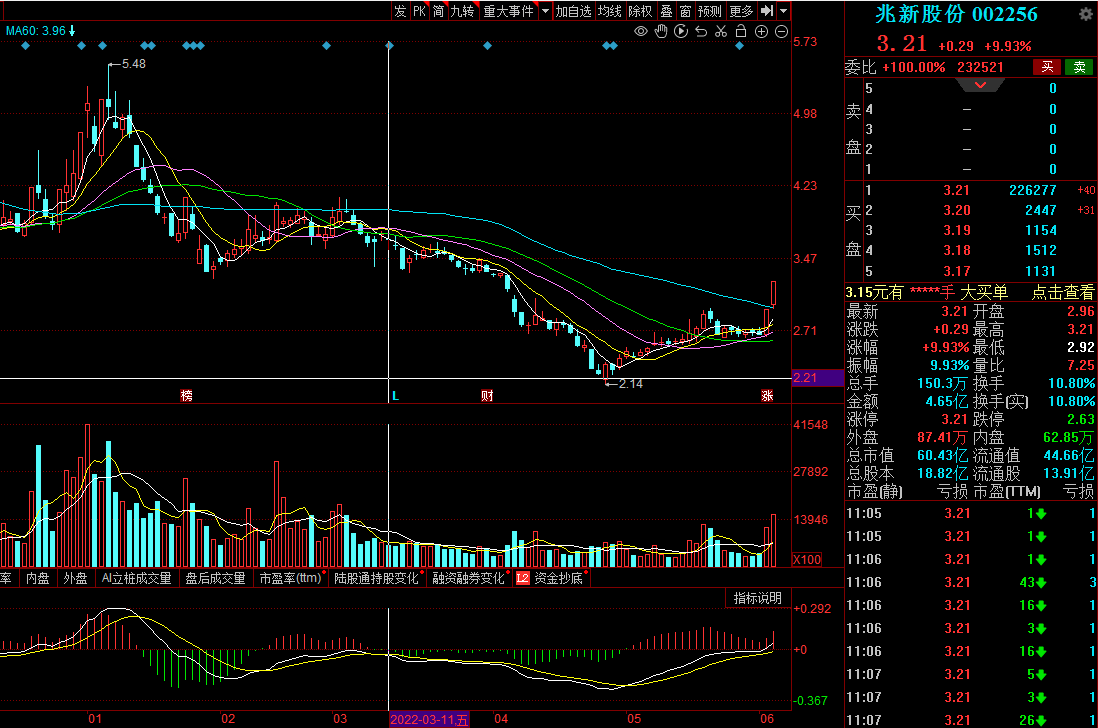1098x728 pixels.
Task: Toggle 均线 moving averages
Action: click(x=610, y=10)
